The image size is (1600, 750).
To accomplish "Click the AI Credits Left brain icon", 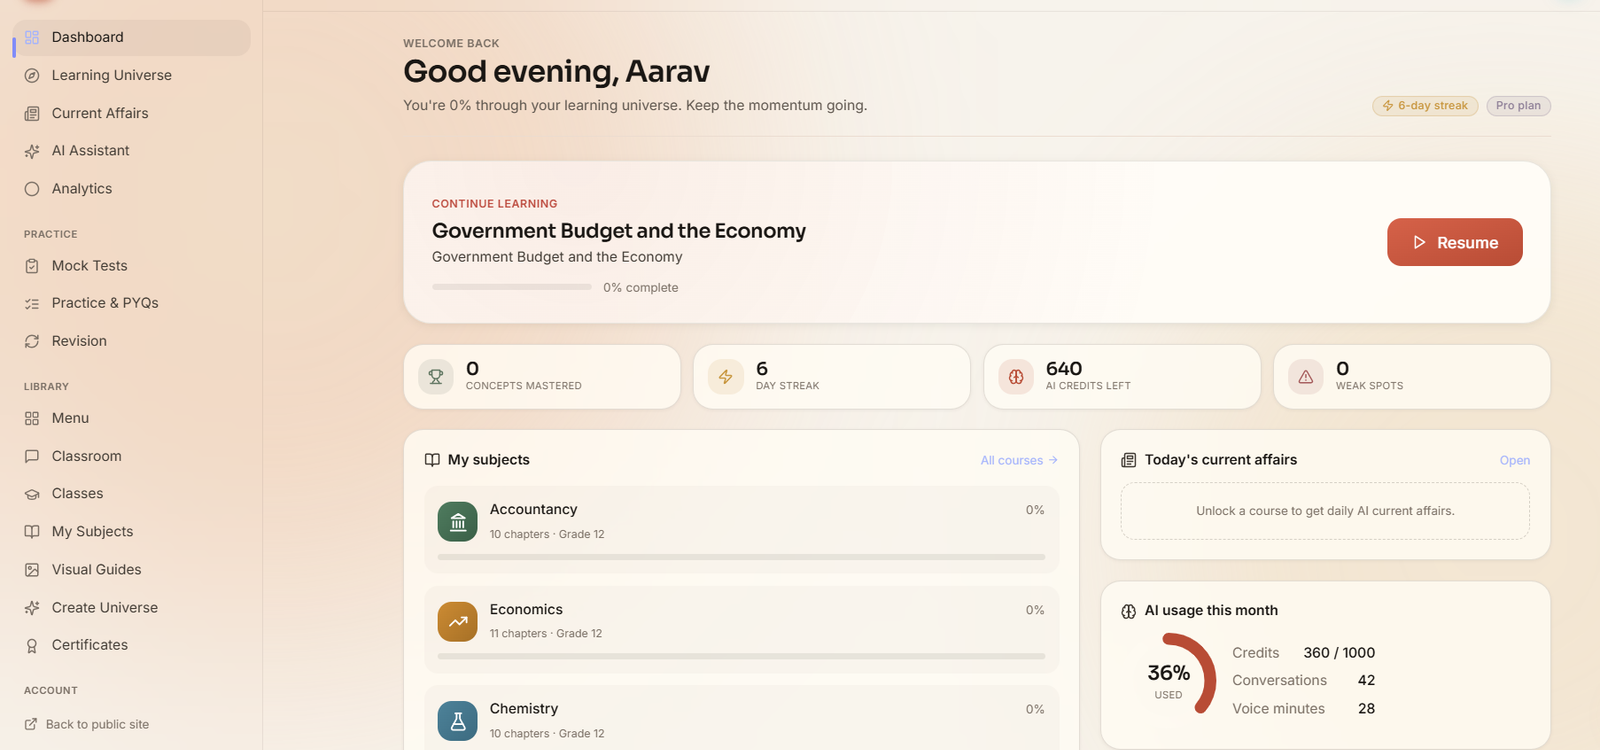I will [1016, 377].
